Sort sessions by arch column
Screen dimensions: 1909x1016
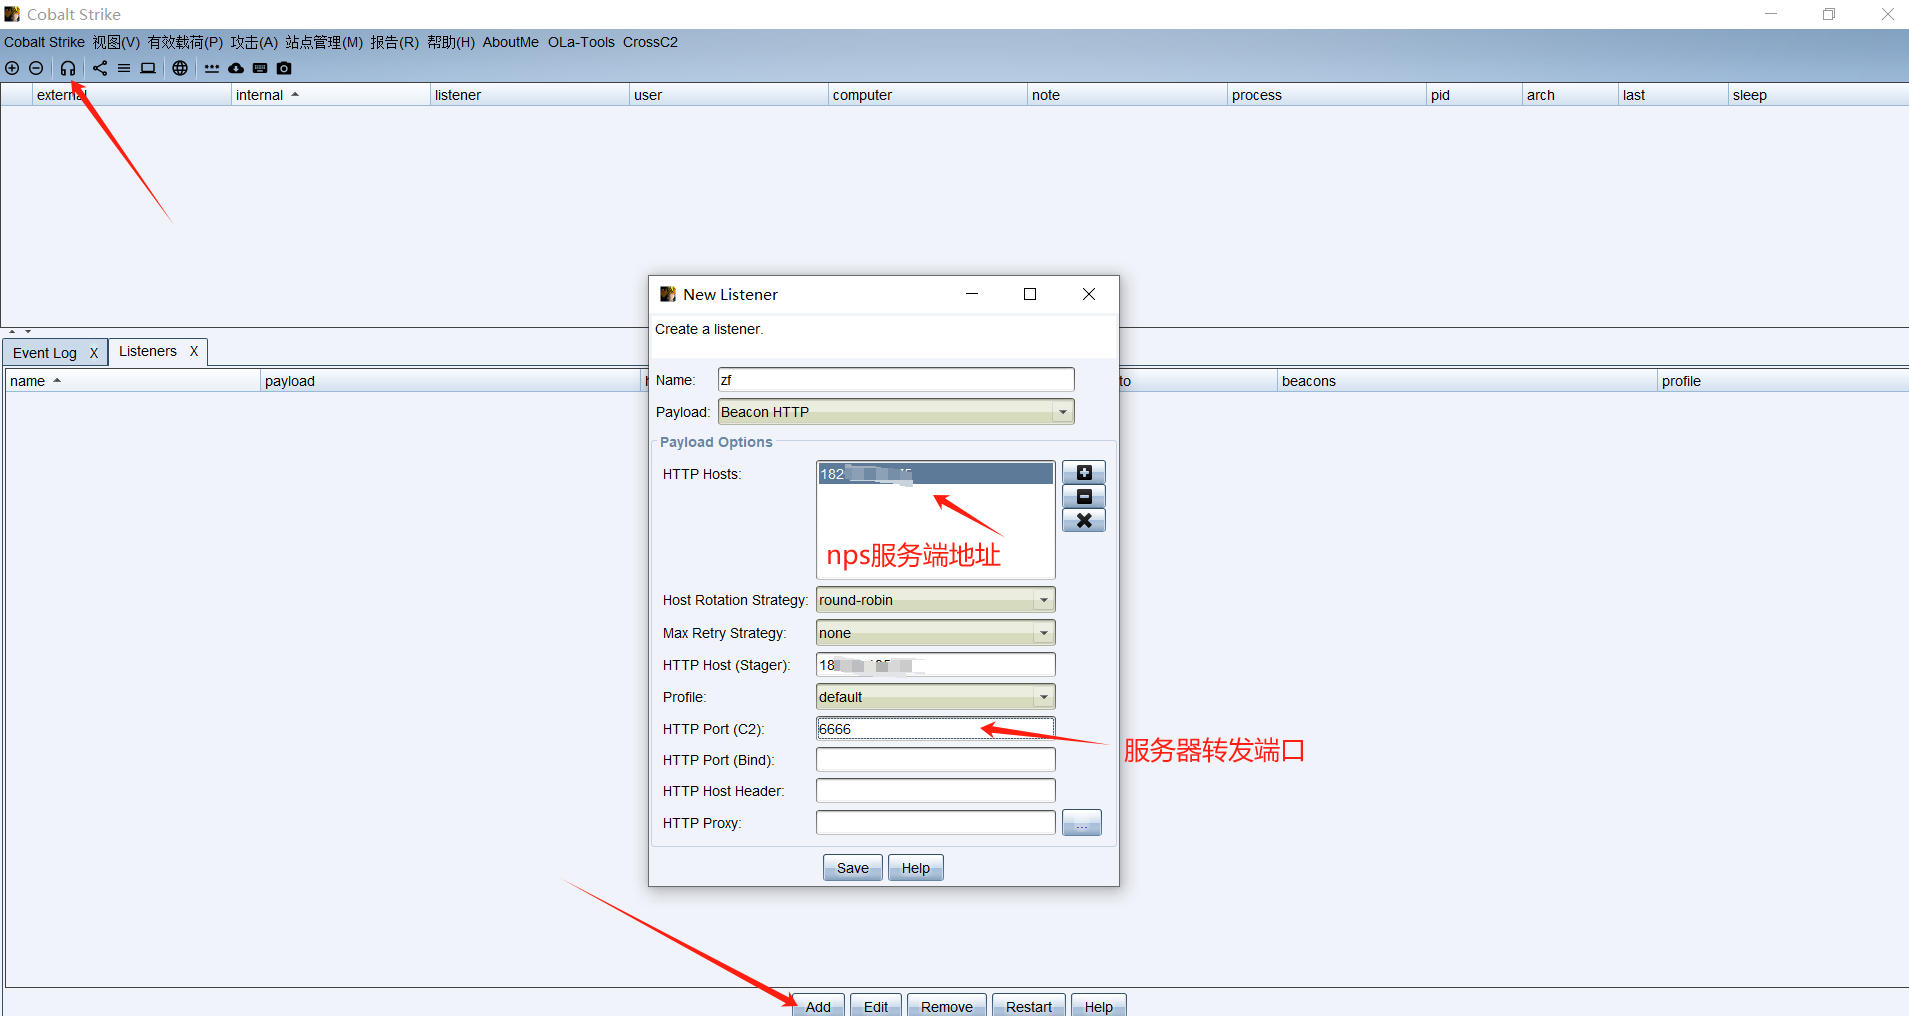click(x=1570, y=95)
